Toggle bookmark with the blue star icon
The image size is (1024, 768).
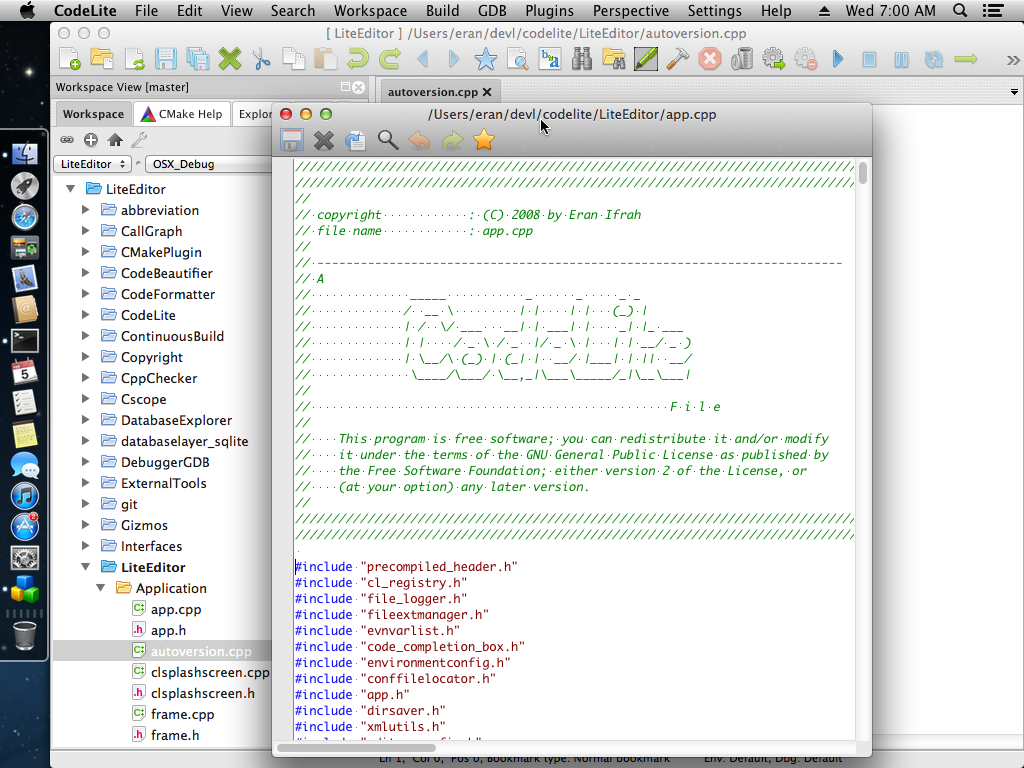pyautogui.click(x=486, y=59)
